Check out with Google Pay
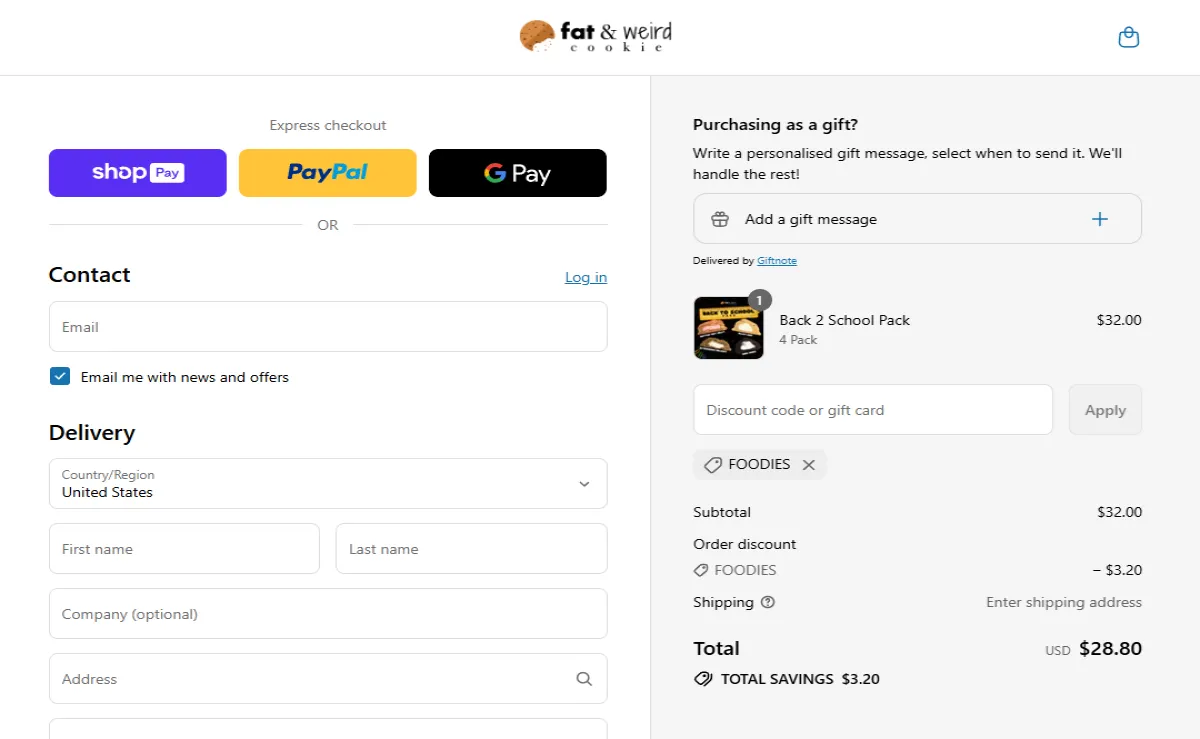1200x739 pixels. 517,172
